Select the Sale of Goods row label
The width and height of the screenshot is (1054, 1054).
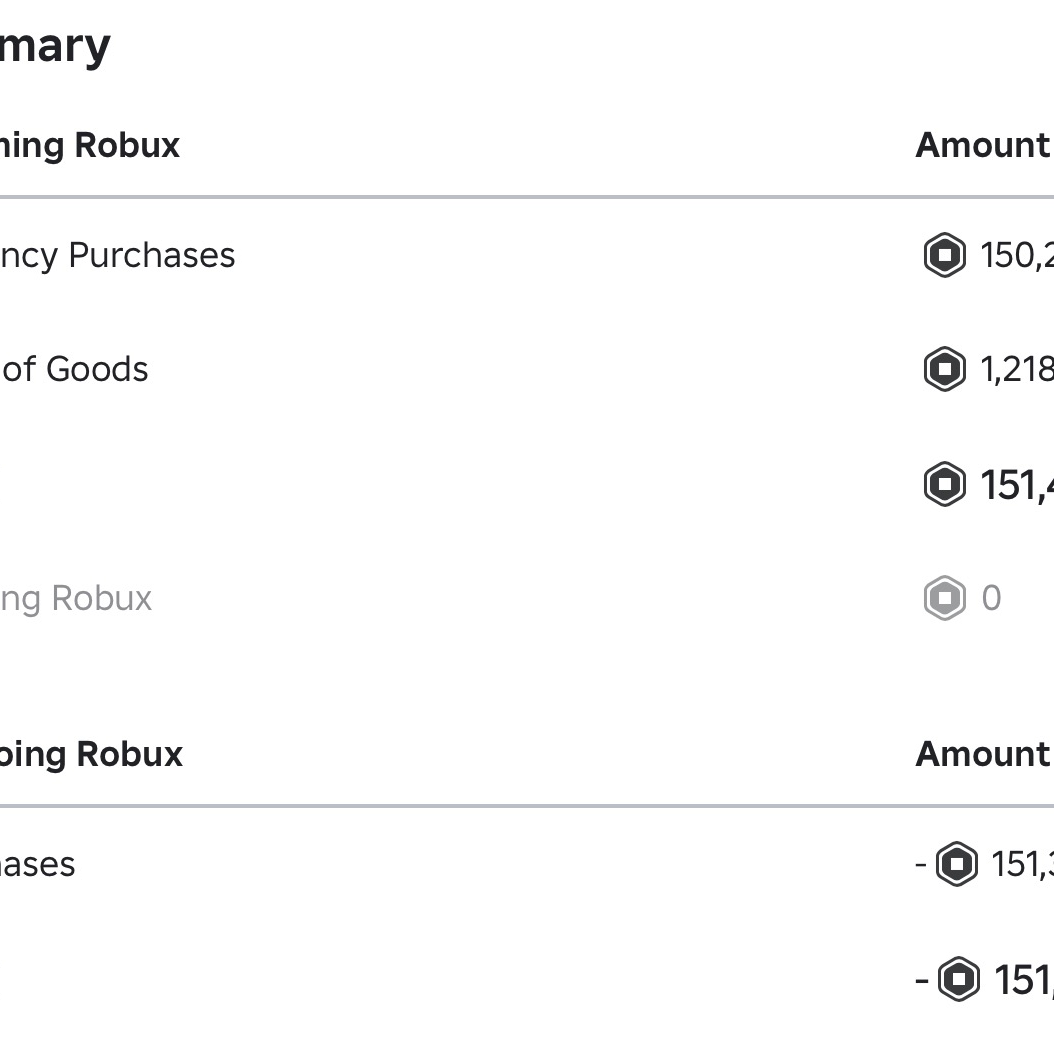coord(74,370)
